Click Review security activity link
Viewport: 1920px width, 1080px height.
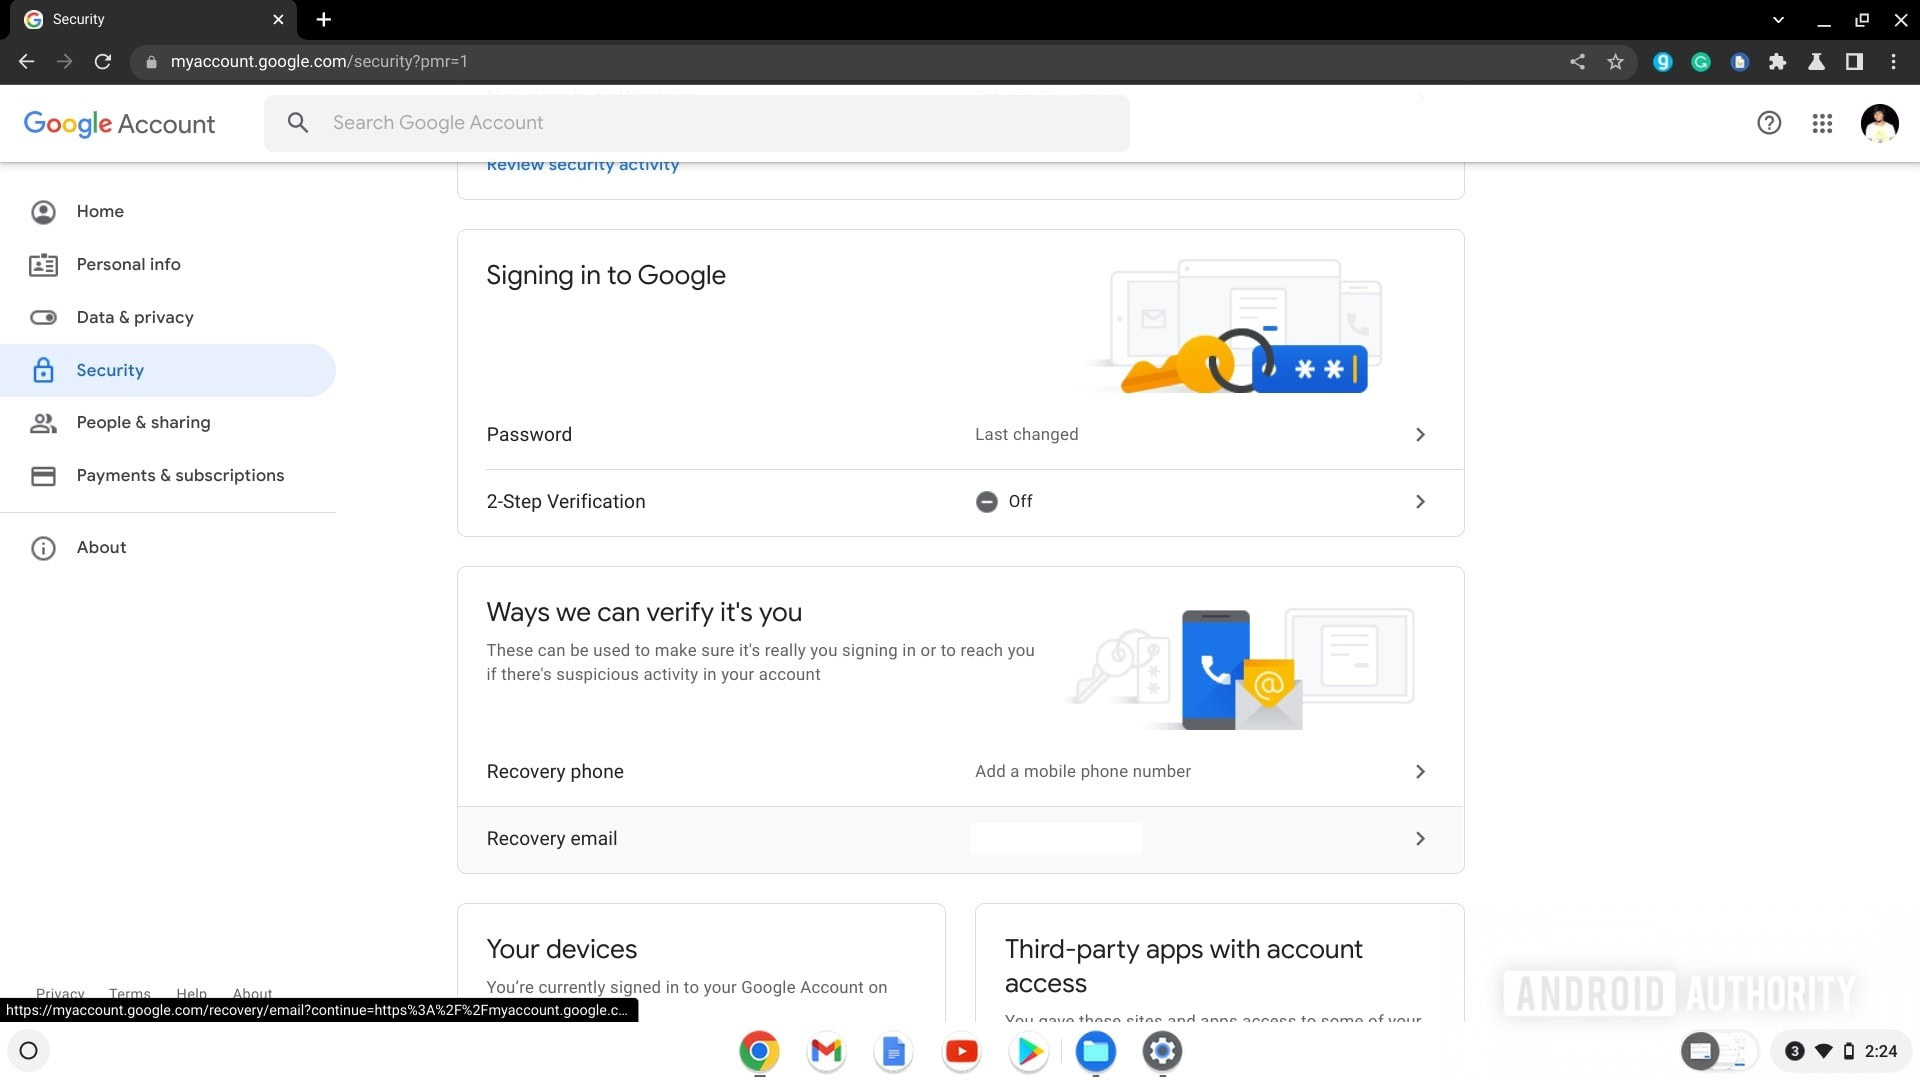(x=583, y=165)
